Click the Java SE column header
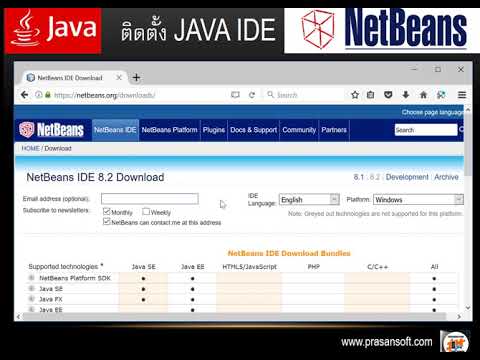This screenshot has width=480, height=360. [x=144, y=267]
